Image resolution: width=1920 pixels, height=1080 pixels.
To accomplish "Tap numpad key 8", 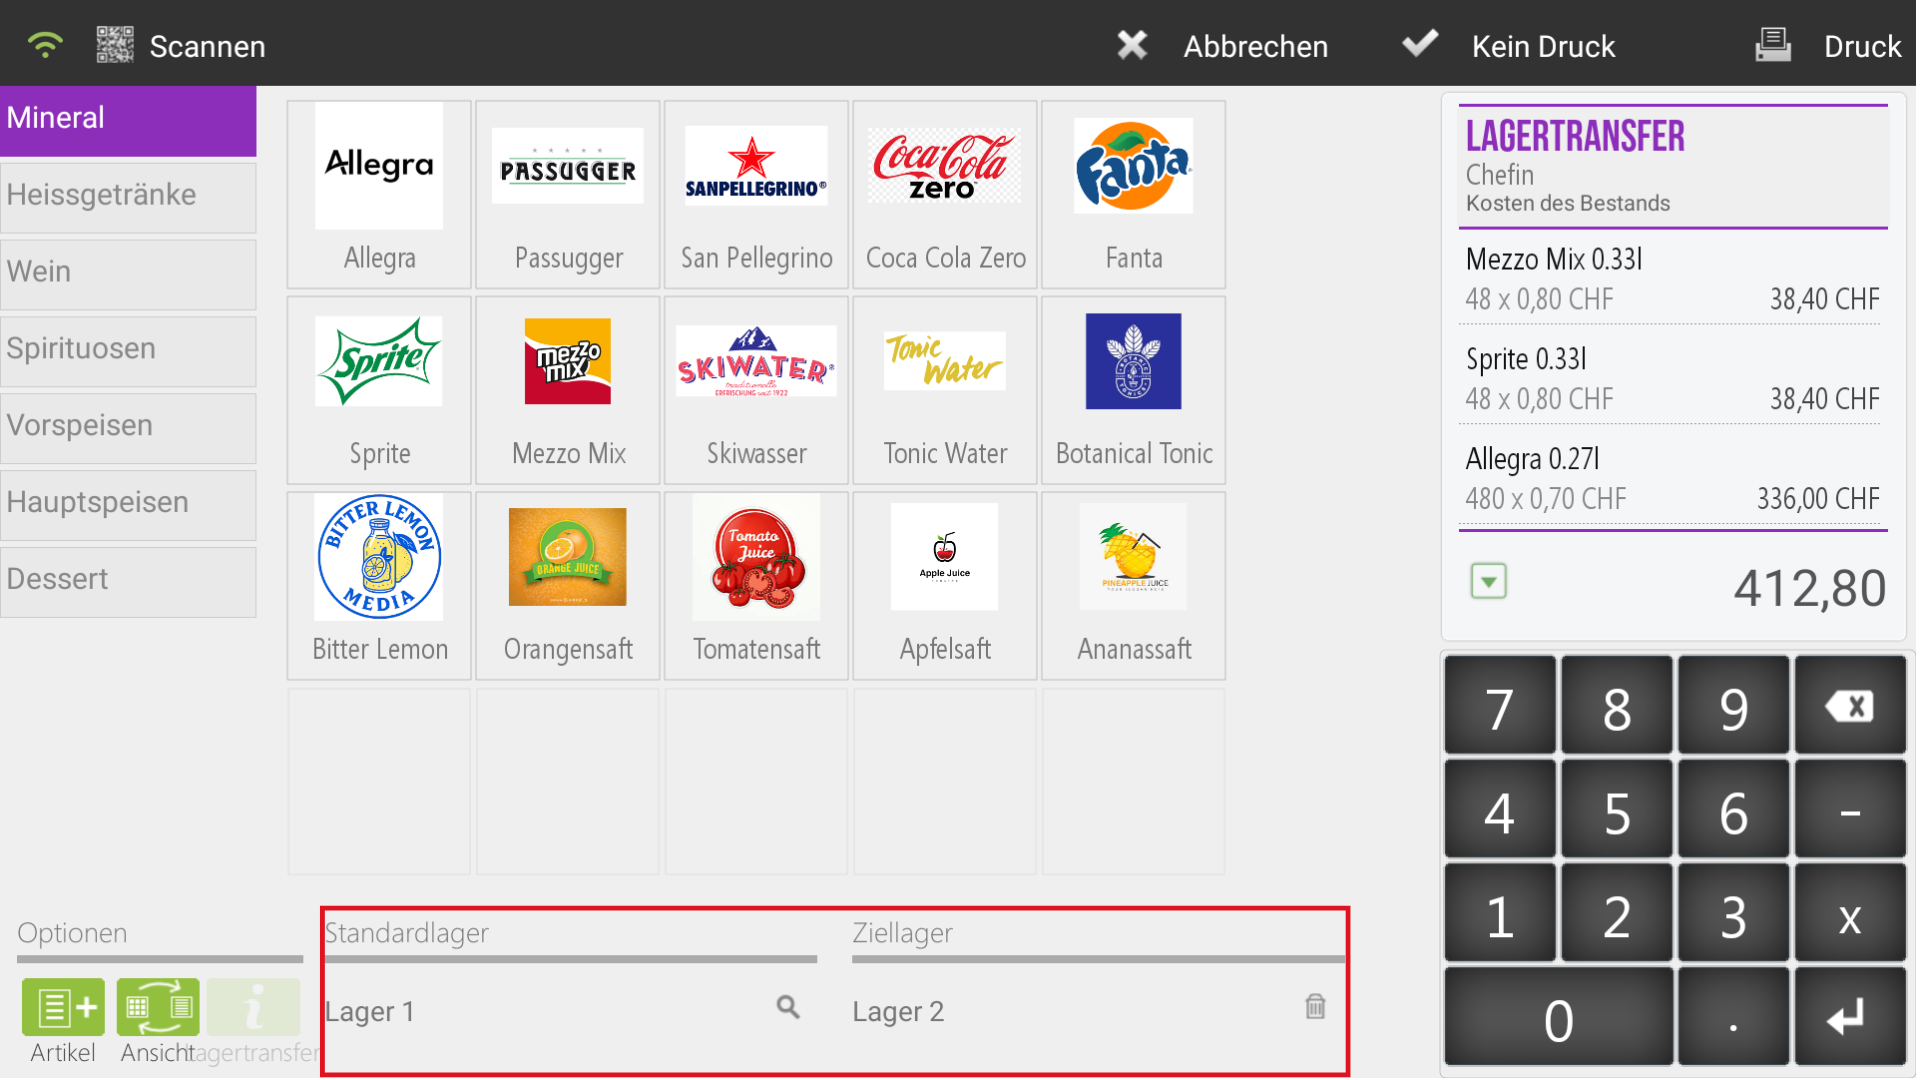I will [1616, 707].
